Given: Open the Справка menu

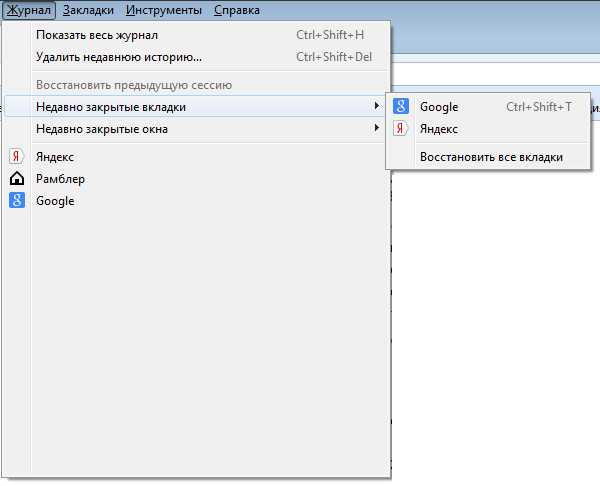Looking at the screenshot, I should (237, 10).
